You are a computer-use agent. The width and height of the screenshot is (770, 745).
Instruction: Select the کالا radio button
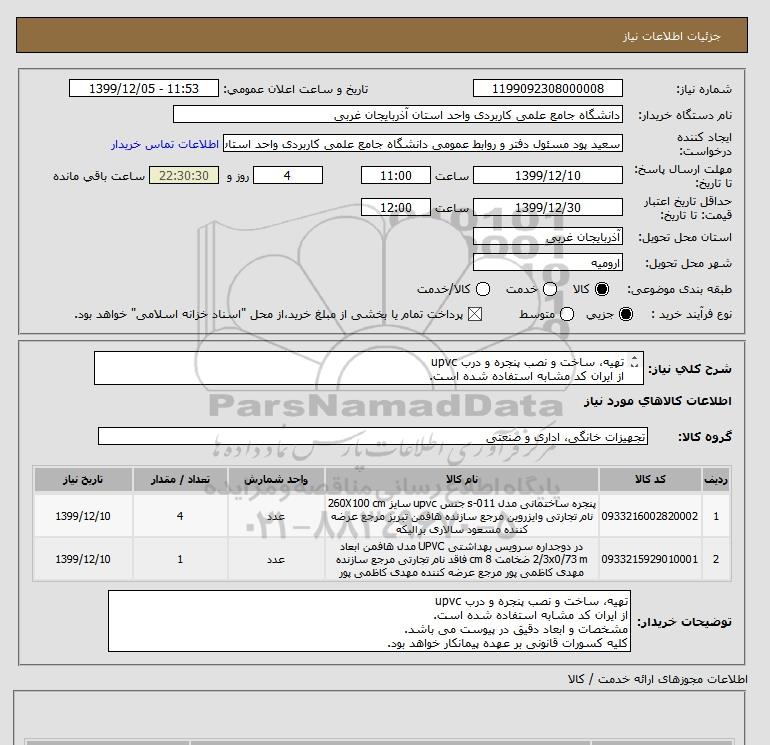tap(602, 289)
